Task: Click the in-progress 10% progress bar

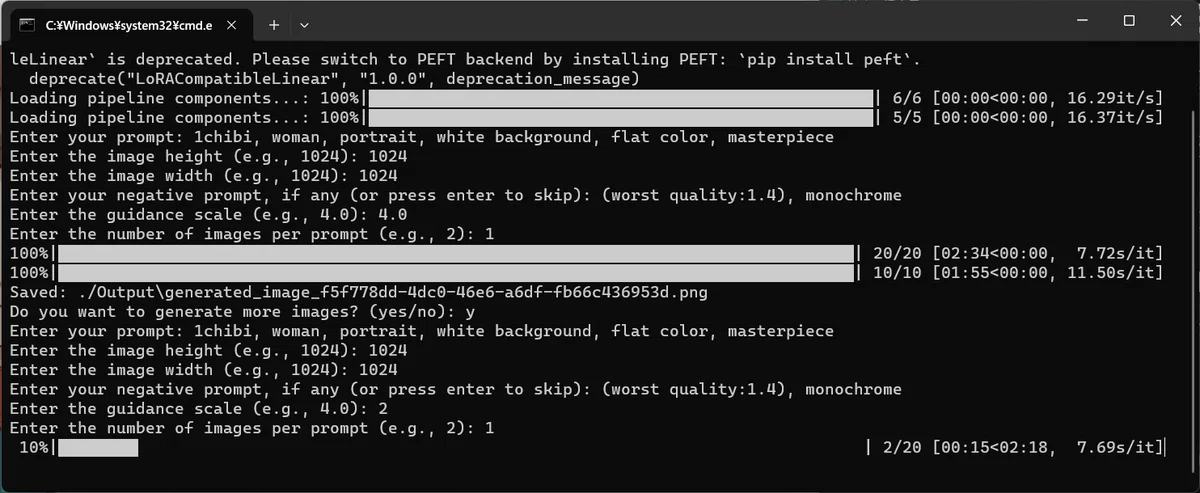Action: [x=98, y=448]
